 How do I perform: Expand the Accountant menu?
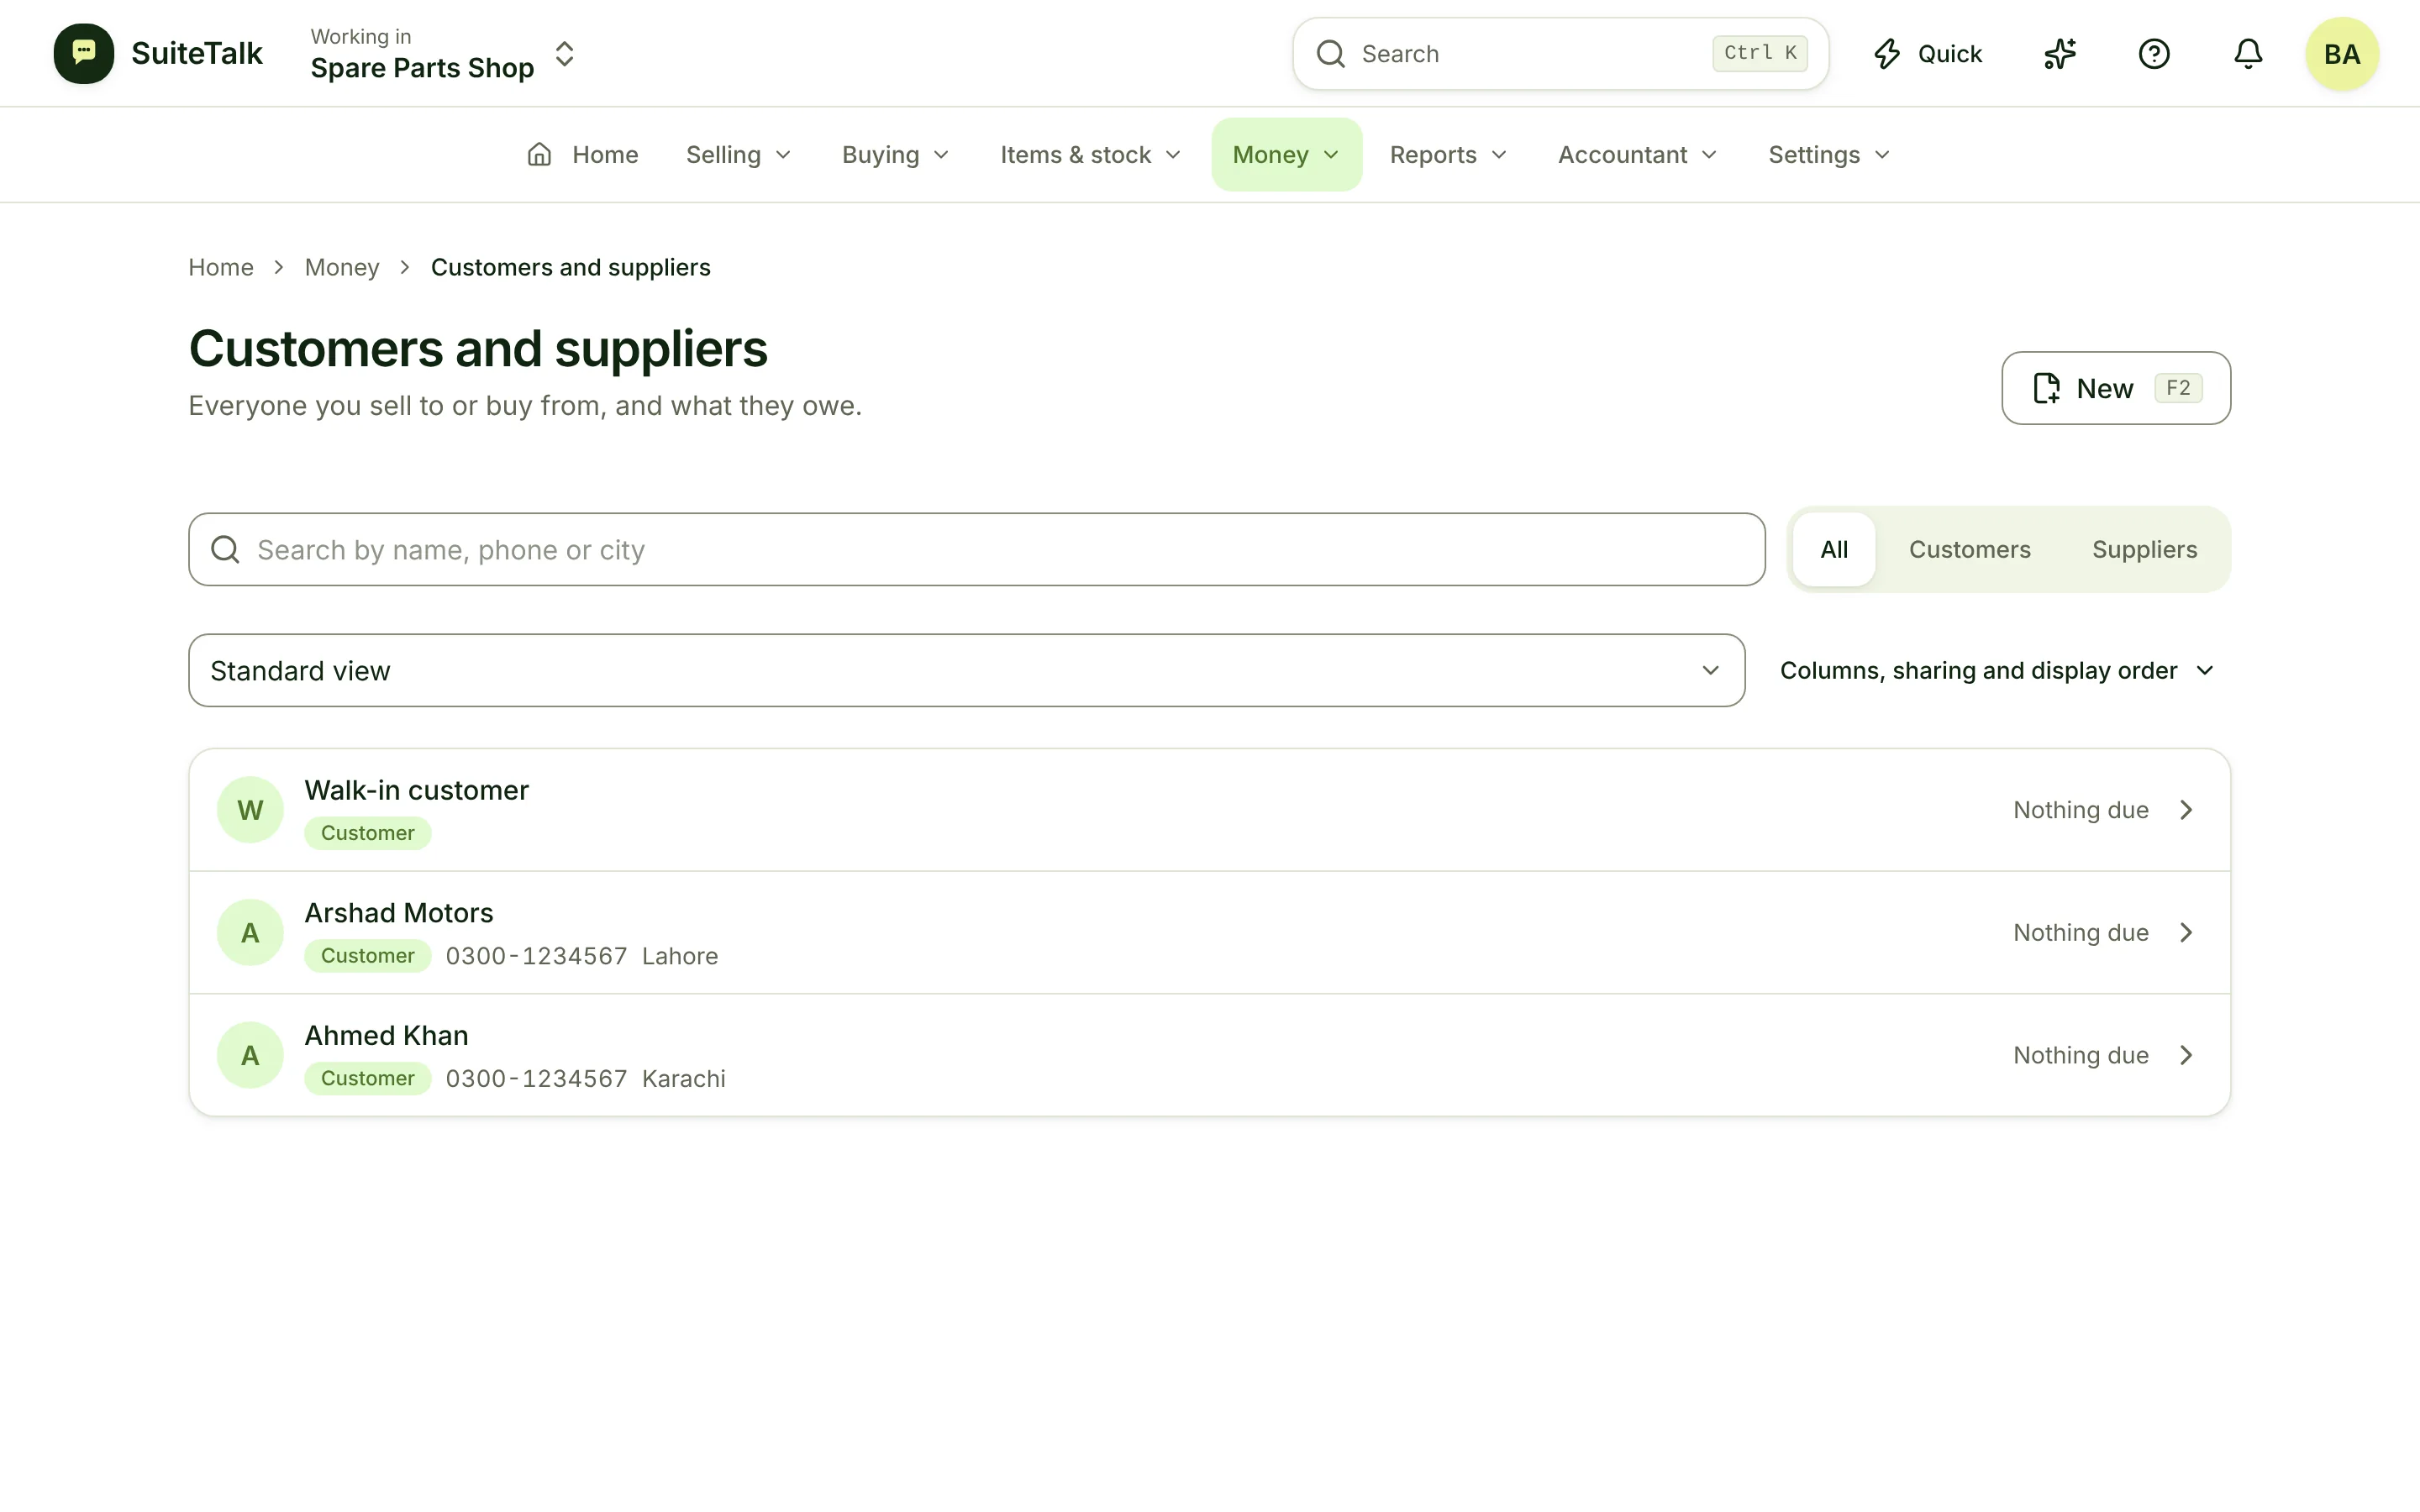pos(1637,155)
